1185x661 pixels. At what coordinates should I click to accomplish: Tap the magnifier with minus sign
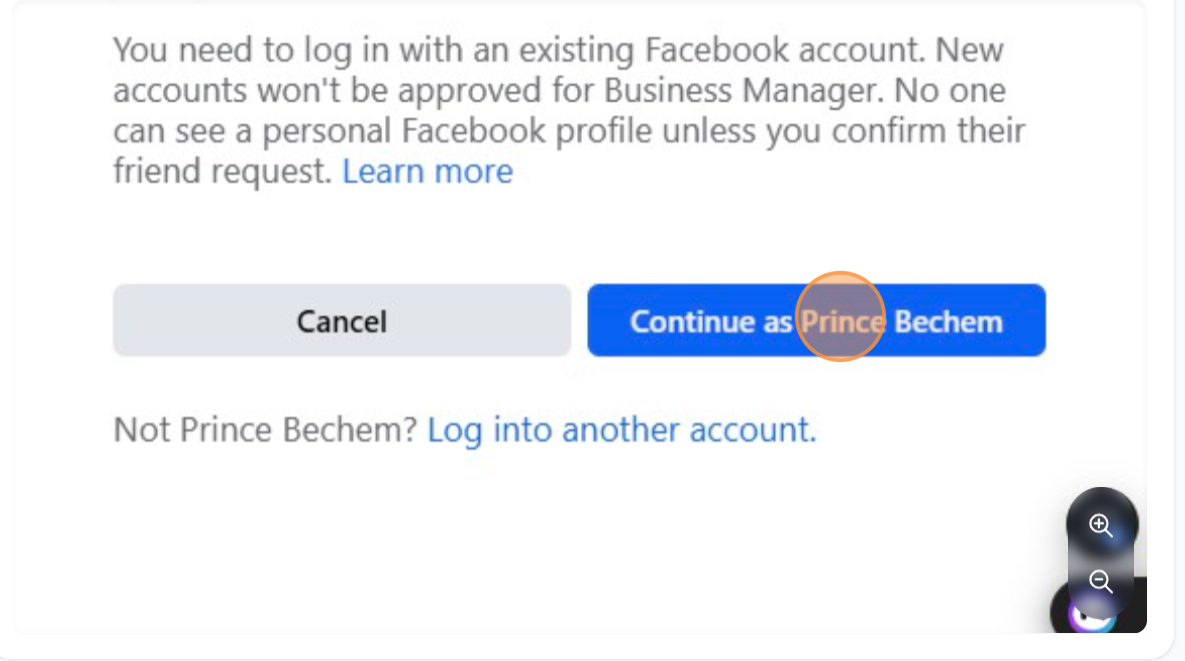[1101, 581]
